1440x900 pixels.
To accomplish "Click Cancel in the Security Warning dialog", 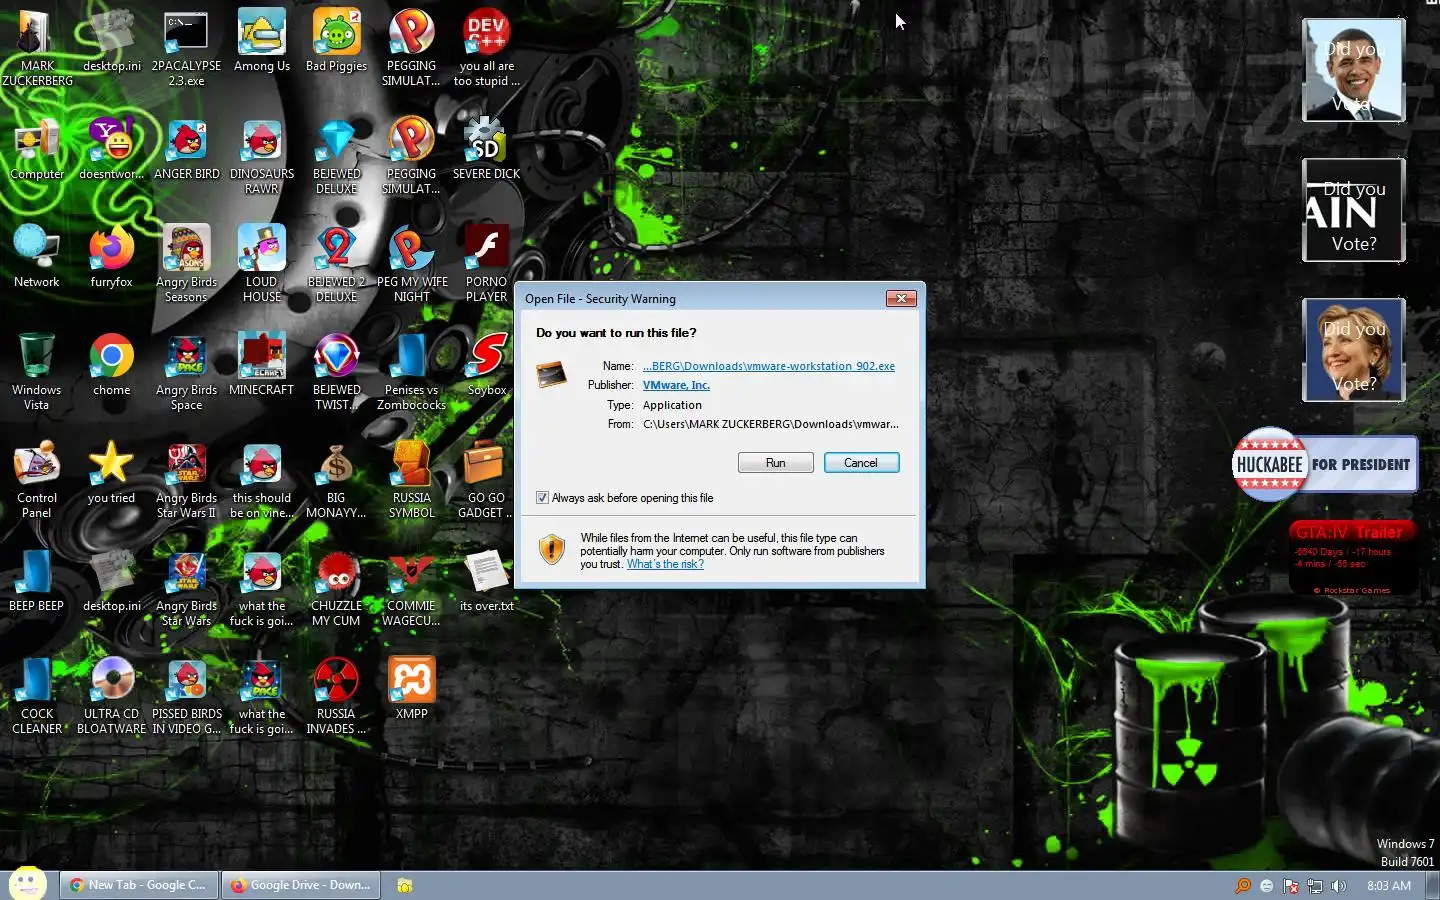I will pyautogui.click(x=861, y=463).
